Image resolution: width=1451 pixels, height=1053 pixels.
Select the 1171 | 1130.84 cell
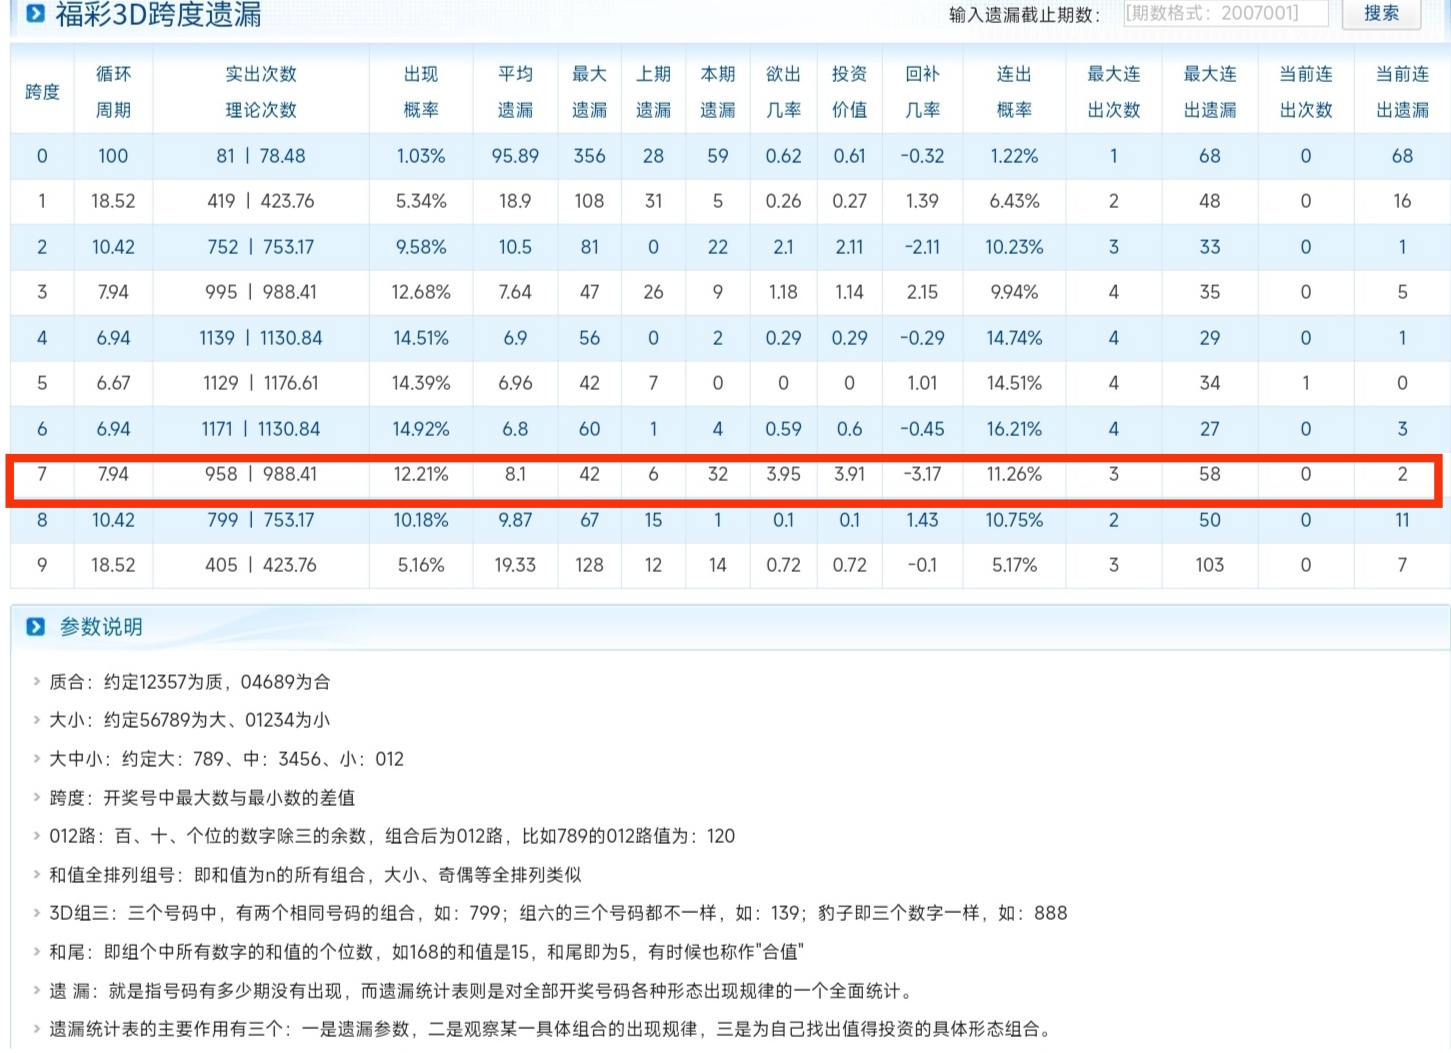(x=261, y=429)
